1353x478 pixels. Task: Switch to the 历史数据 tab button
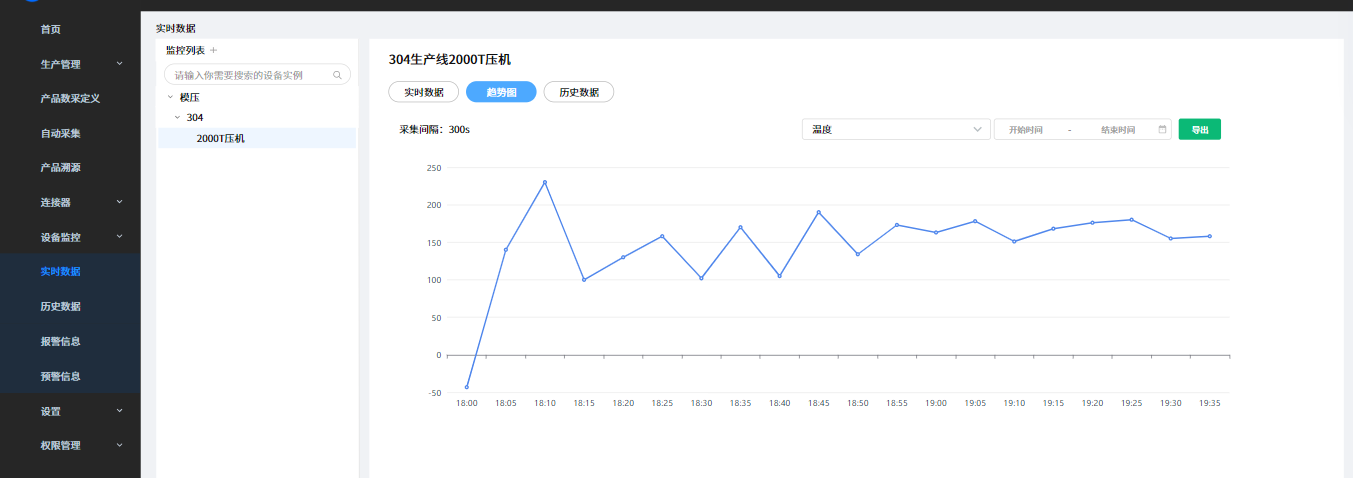pyautogui.click(x=578, y=92)
